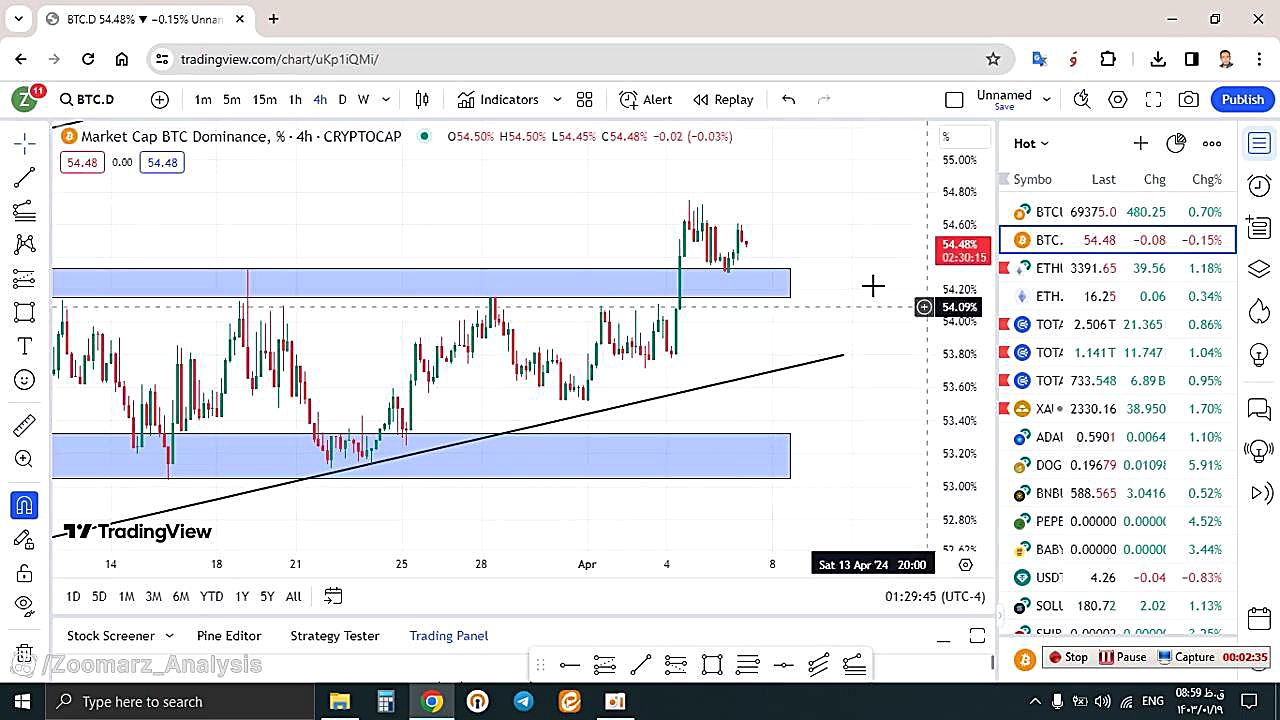Select 1D date range
Image resolution: width=1280 pixels, height=720 pixels.
[x=73, y=596]
